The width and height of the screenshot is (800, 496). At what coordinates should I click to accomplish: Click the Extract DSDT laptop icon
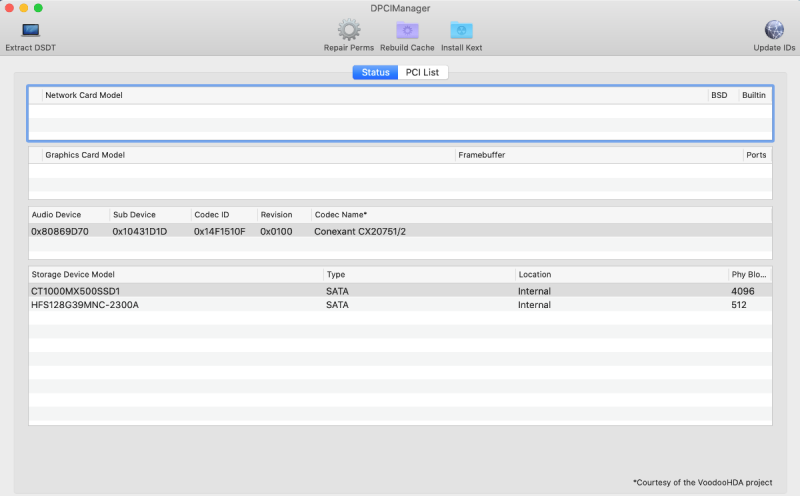tap(31, 31)
